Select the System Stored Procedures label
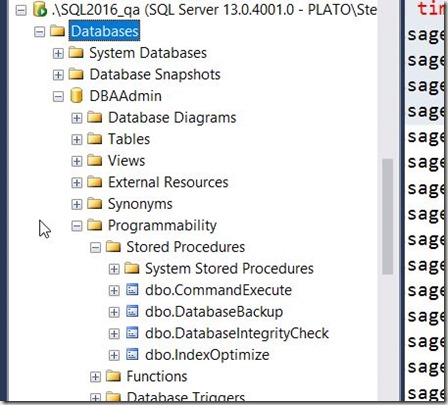The height and width of the screenshot is (405, 448). [229, 269]
